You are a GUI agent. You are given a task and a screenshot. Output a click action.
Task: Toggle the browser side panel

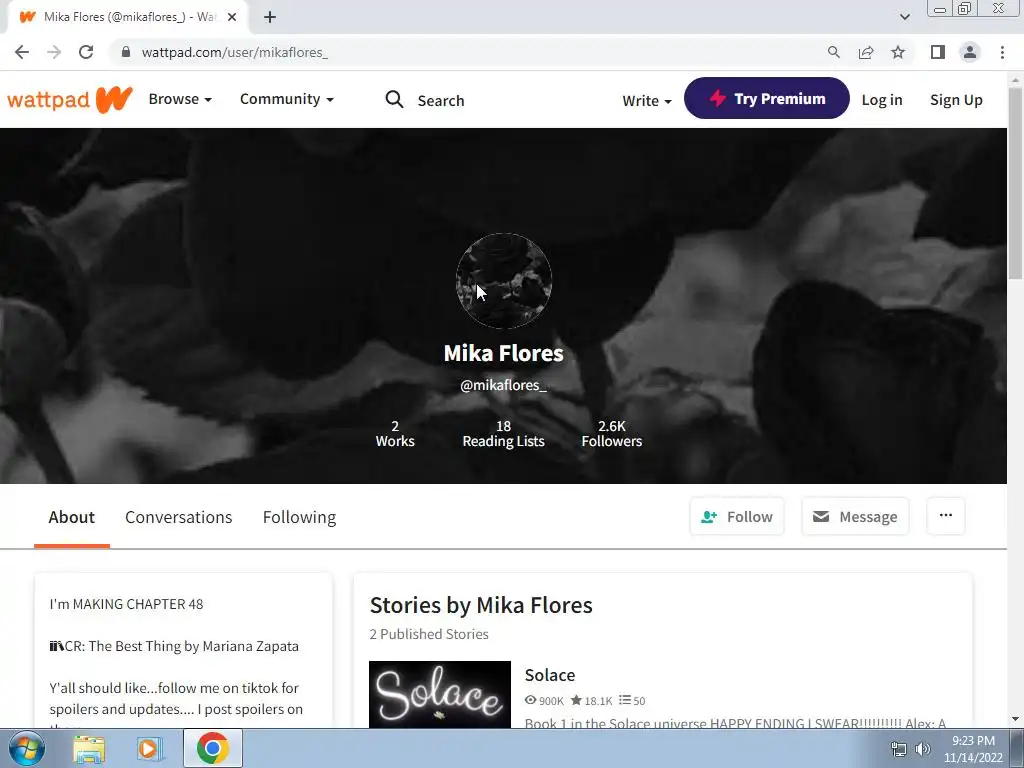point(938,52)
